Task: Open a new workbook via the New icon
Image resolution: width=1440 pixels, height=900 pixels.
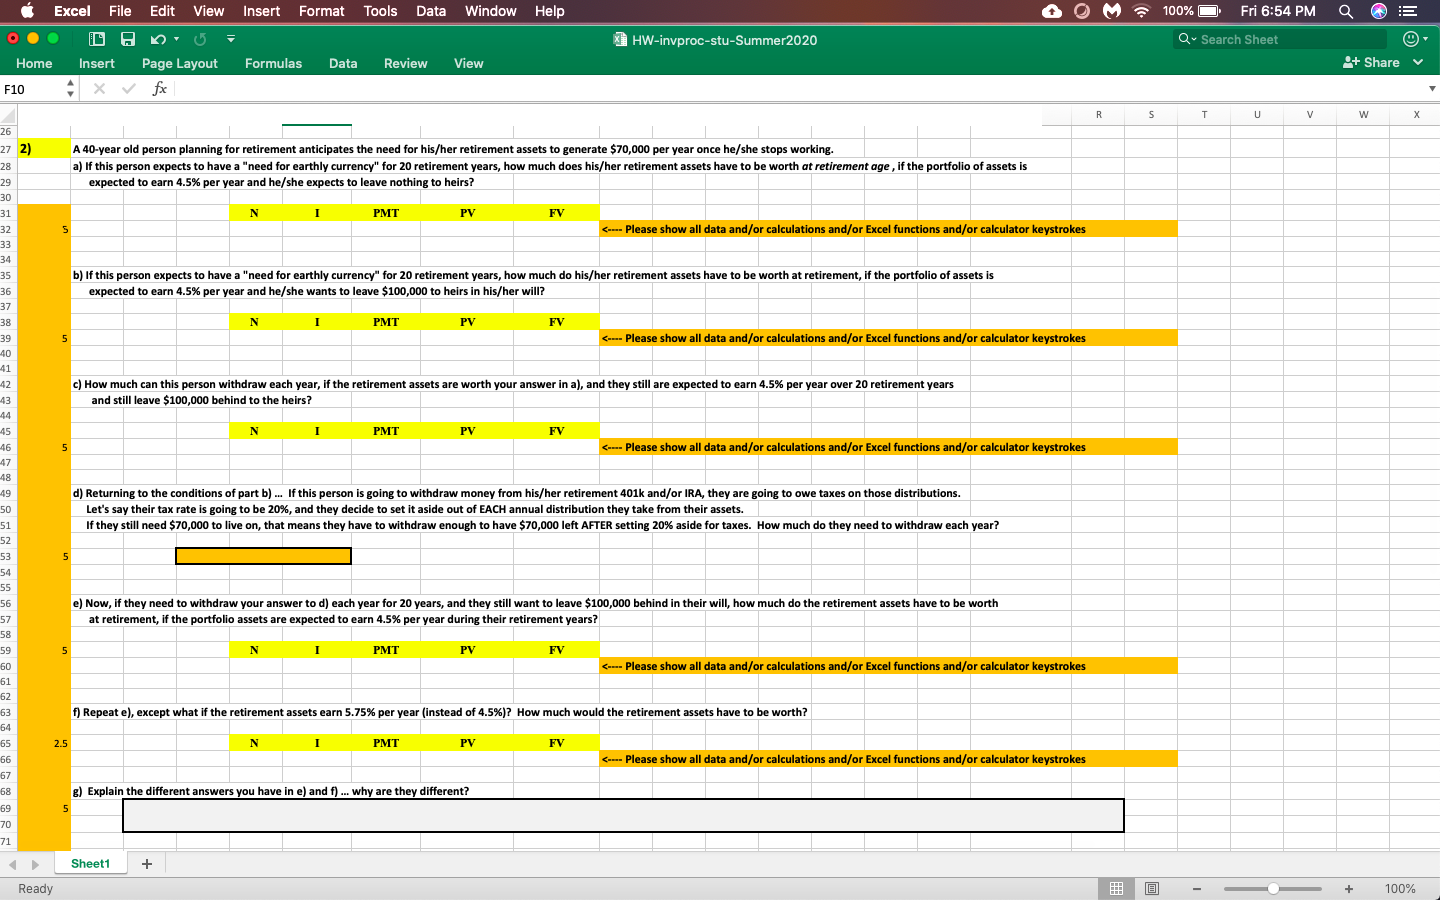Action: [96, 37]
